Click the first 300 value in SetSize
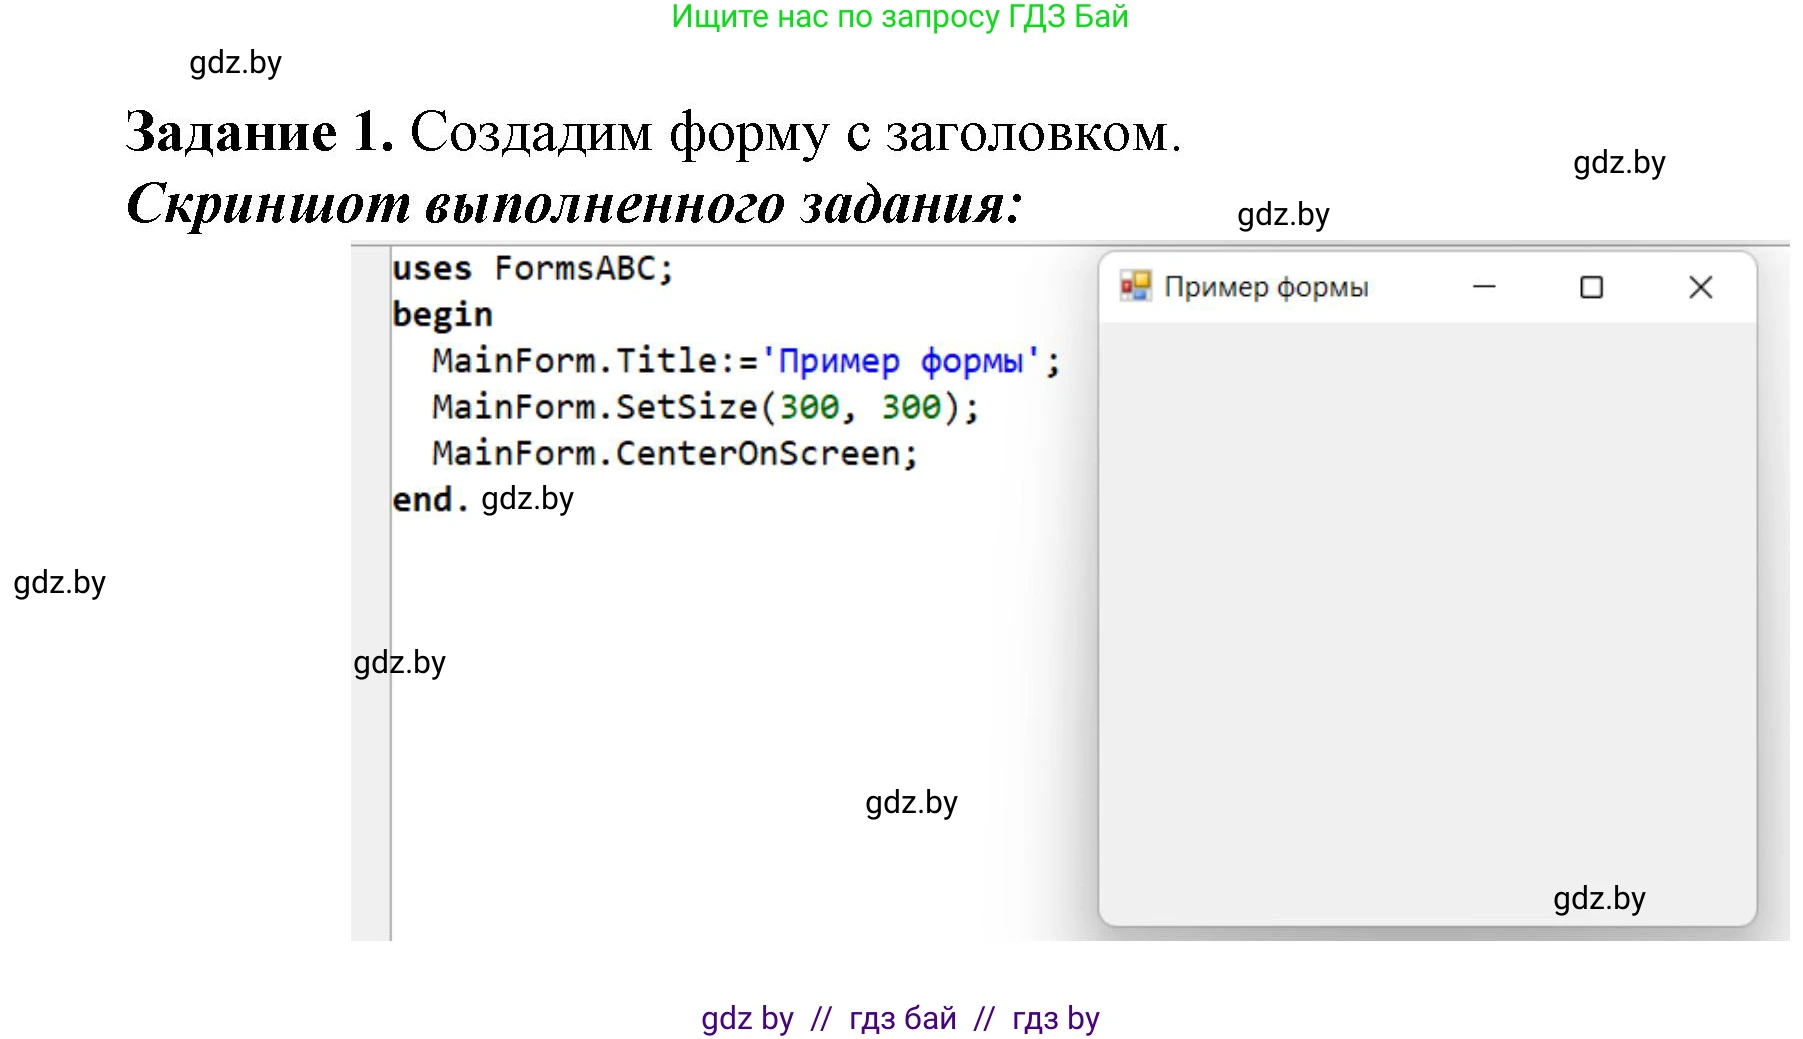1803x1039 pixels. pos(809,407)
